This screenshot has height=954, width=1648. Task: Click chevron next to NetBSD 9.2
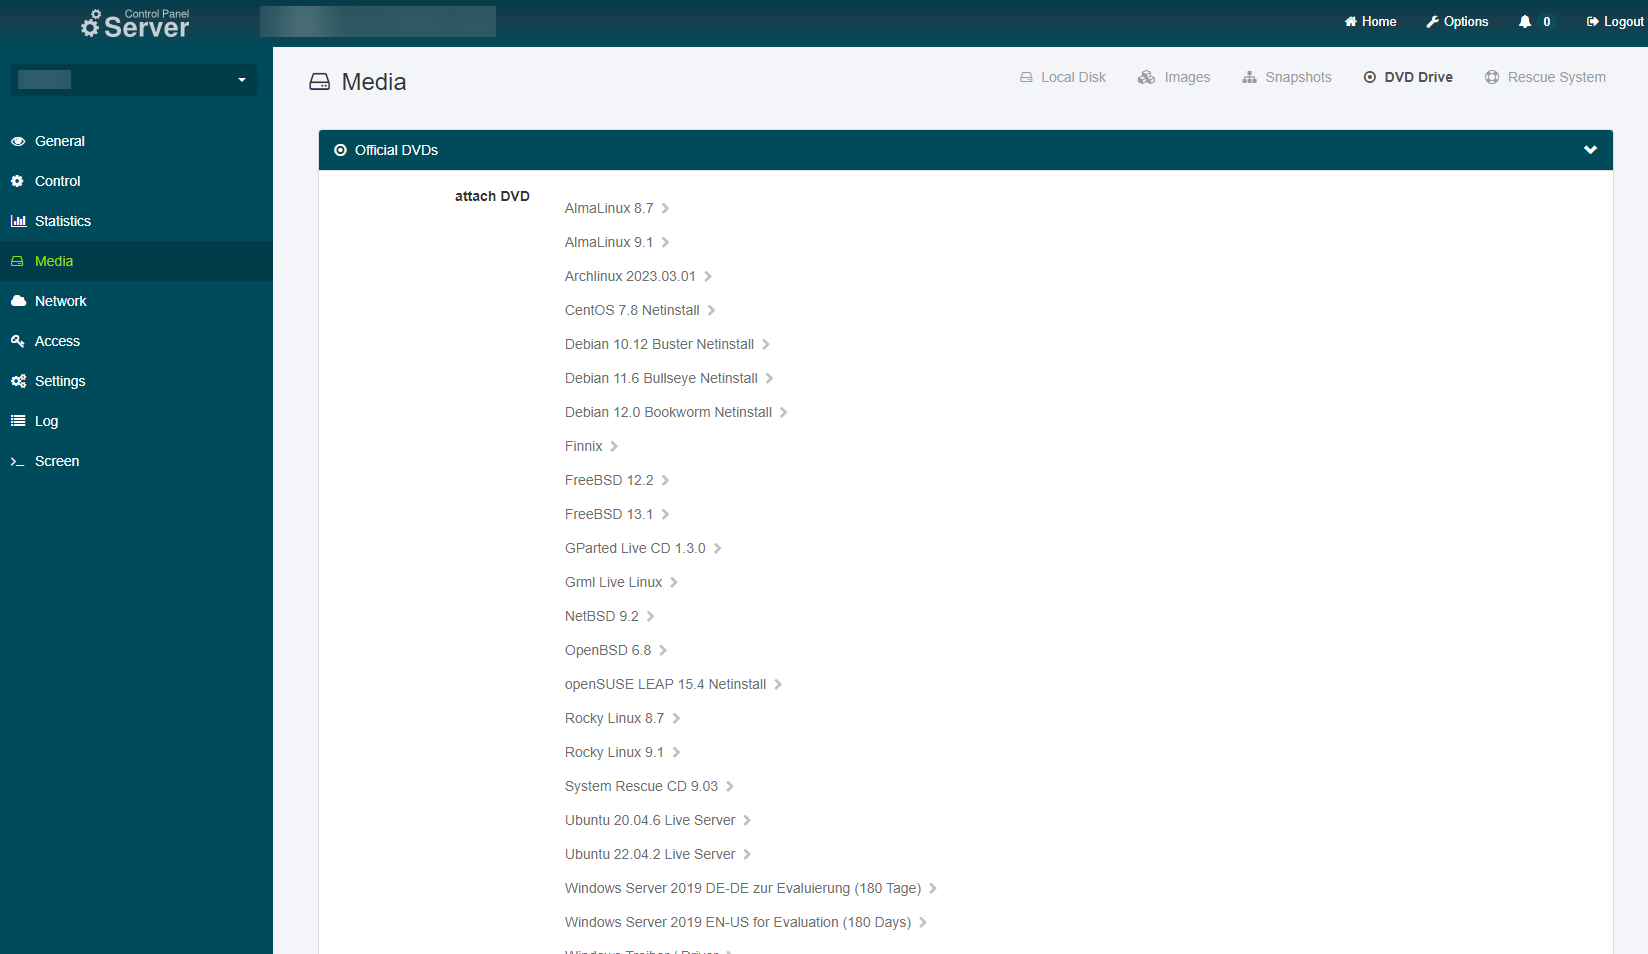[x=650, y=616]
